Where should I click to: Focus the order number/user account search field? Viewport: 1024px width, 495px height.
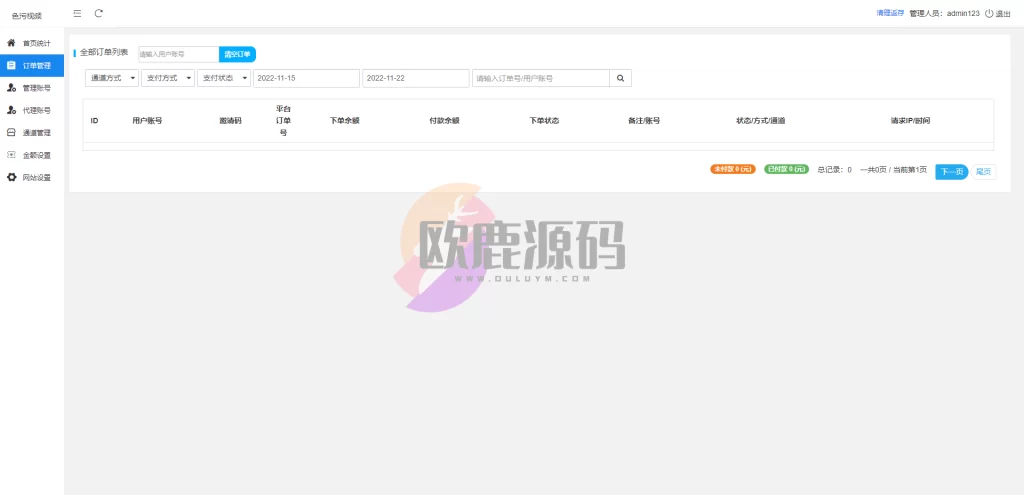point(541,78)
